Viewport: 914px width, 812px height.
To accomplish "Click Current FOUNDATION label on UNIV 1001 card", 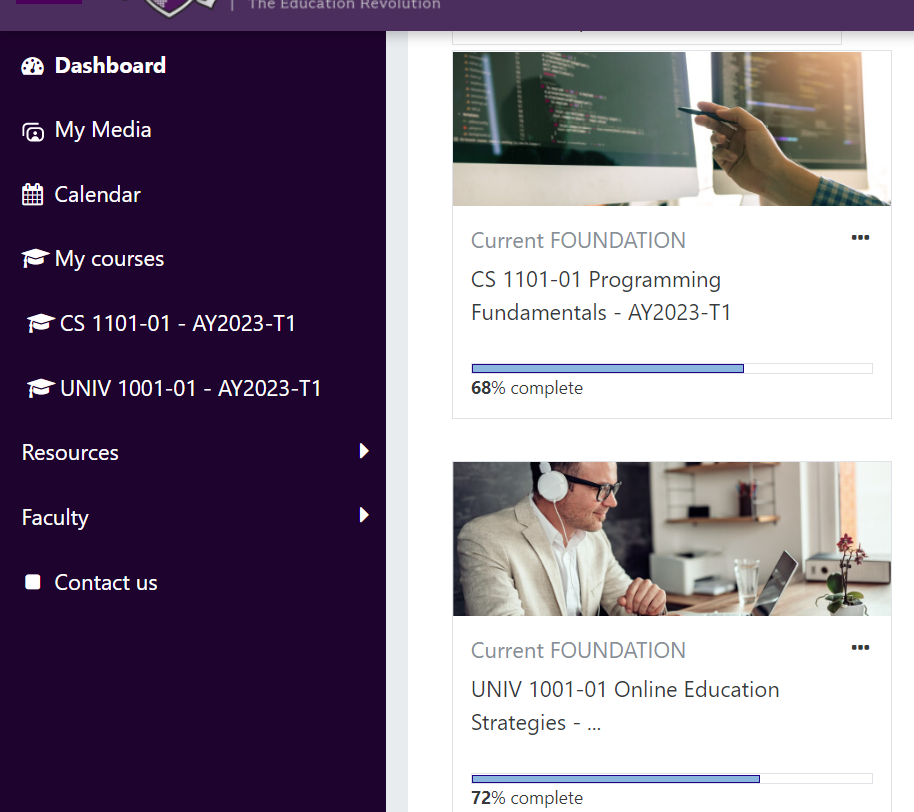I will pyautogui.click(x=578, y=651).
